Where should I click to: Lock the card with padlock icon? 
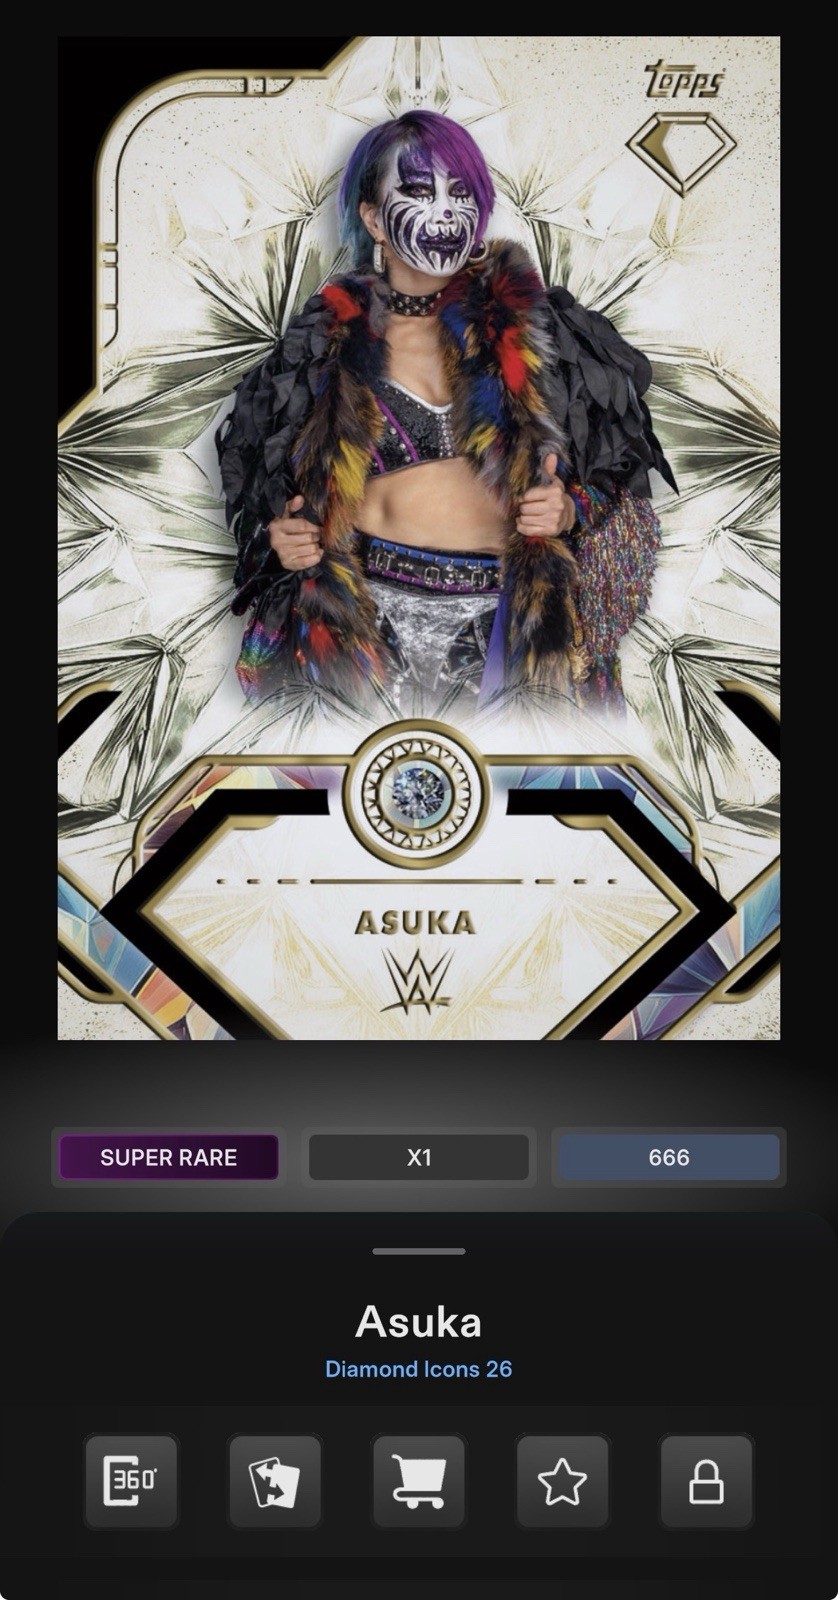pos(707,1481)
